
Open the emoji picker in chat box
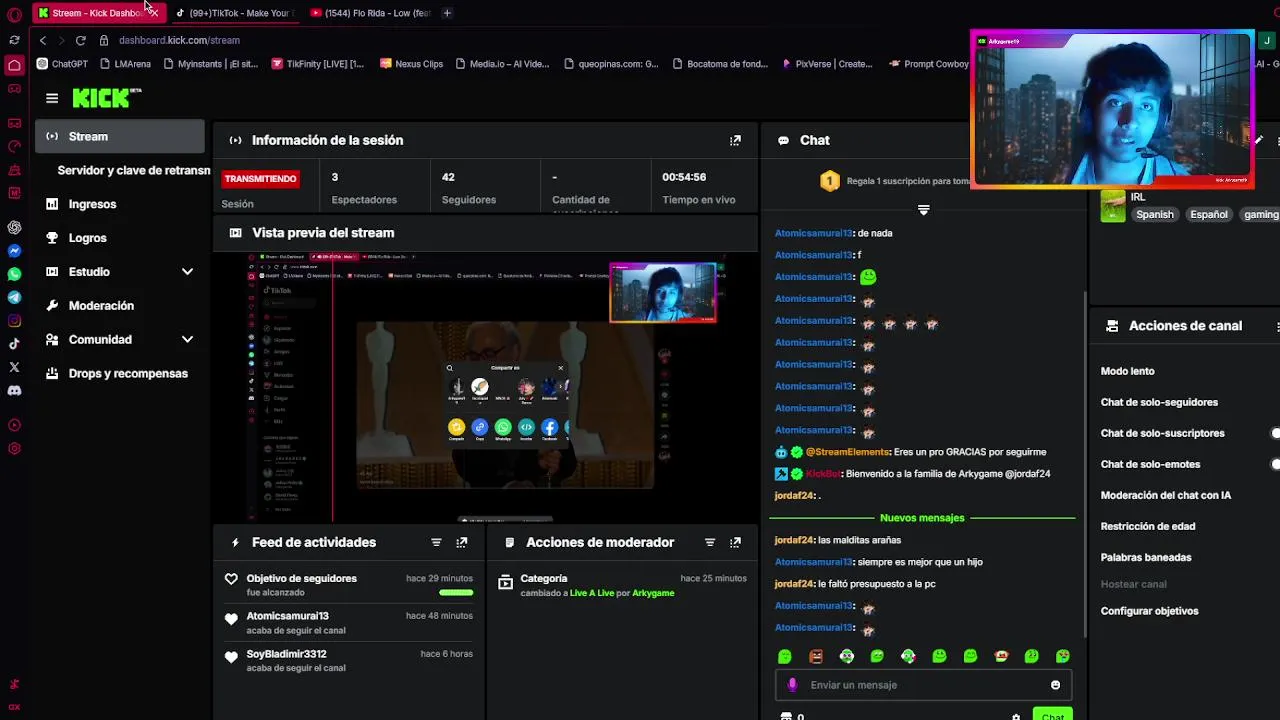(x=1055, y=685)
